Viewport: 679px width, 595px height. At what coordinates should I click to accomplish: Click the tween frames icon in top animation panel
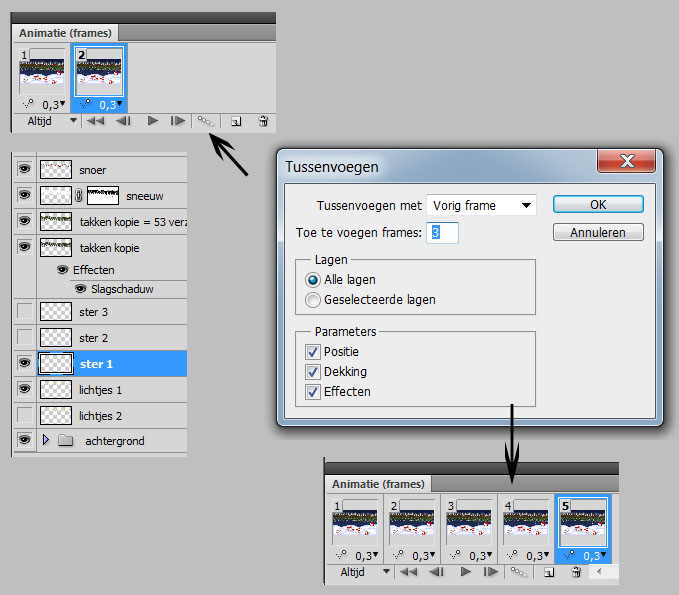[x=206, y=121]
